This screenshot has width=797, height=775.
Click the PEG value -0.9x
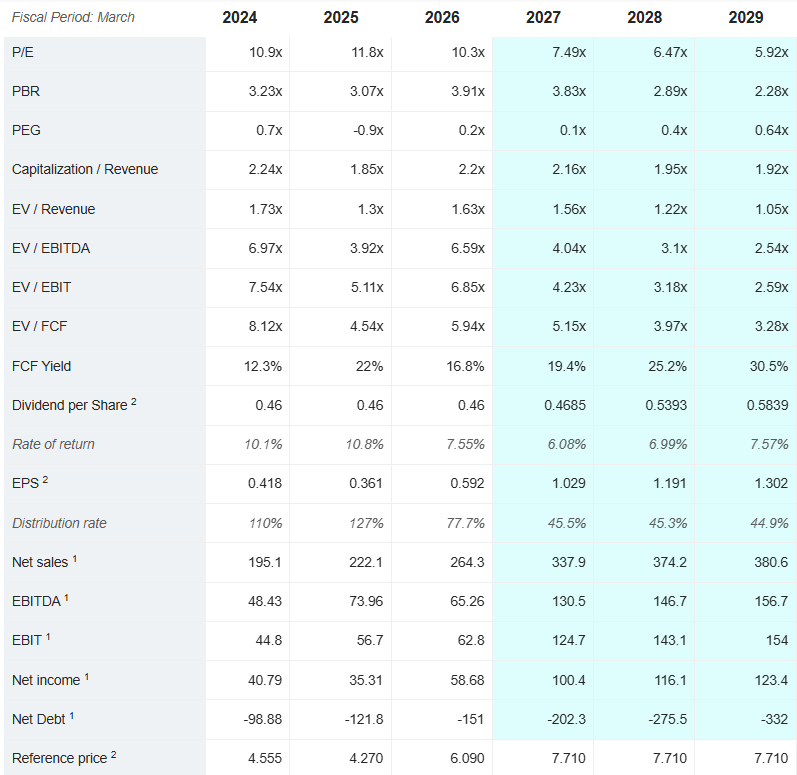[368, 131]
